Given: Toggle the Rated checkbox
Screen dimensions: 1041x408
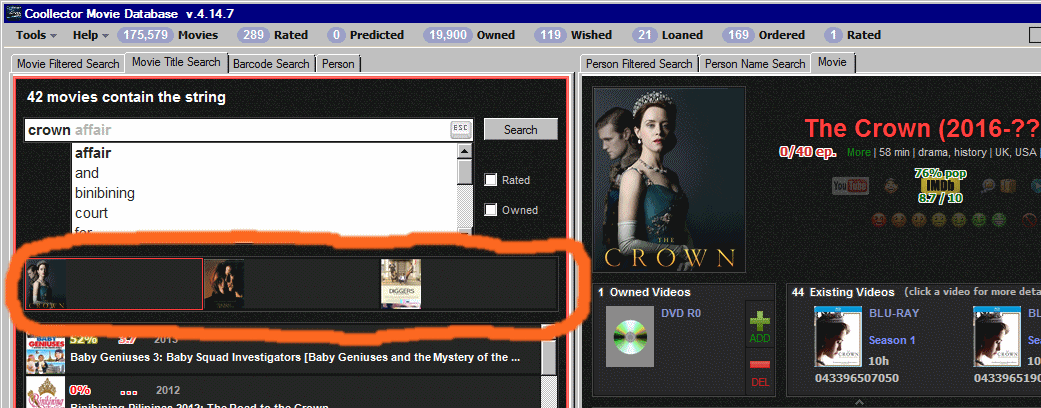Looking at the screenshot, I should (x=491, y=180).
